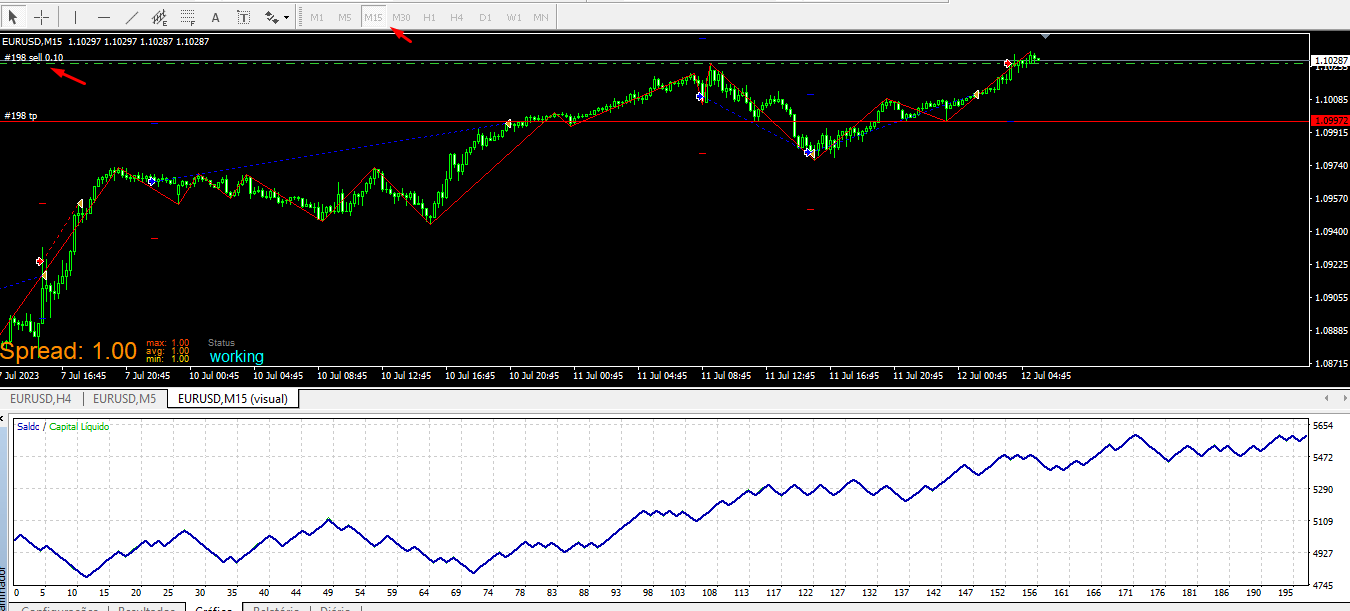
Task: Switch chart to H1 timeframe
Action: coord(429,17)
